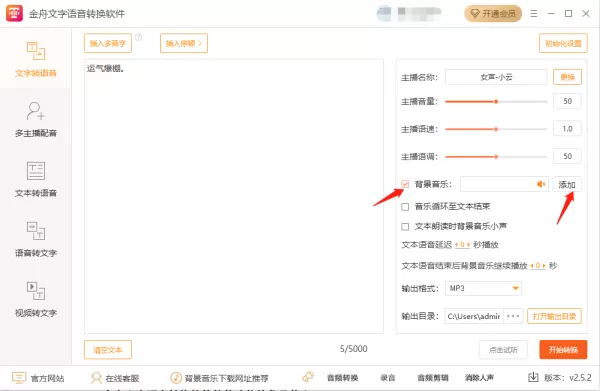Open the 在线客服 link
Viewport: 600px width, 391px height.
click(122, 378)
